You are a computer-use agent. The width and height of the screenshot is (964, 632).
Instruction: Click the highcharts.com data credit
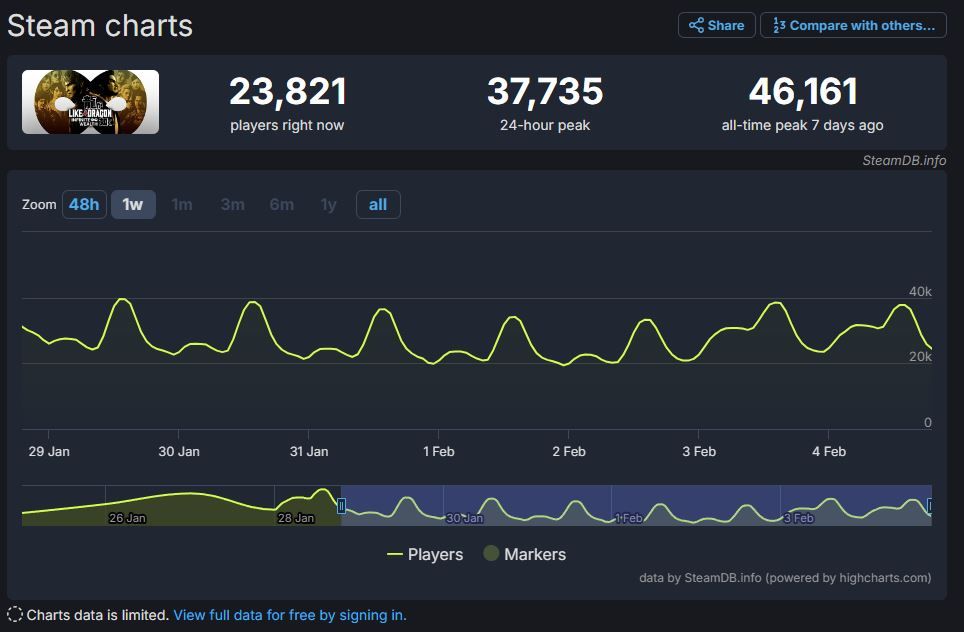(x=785, y=578)
